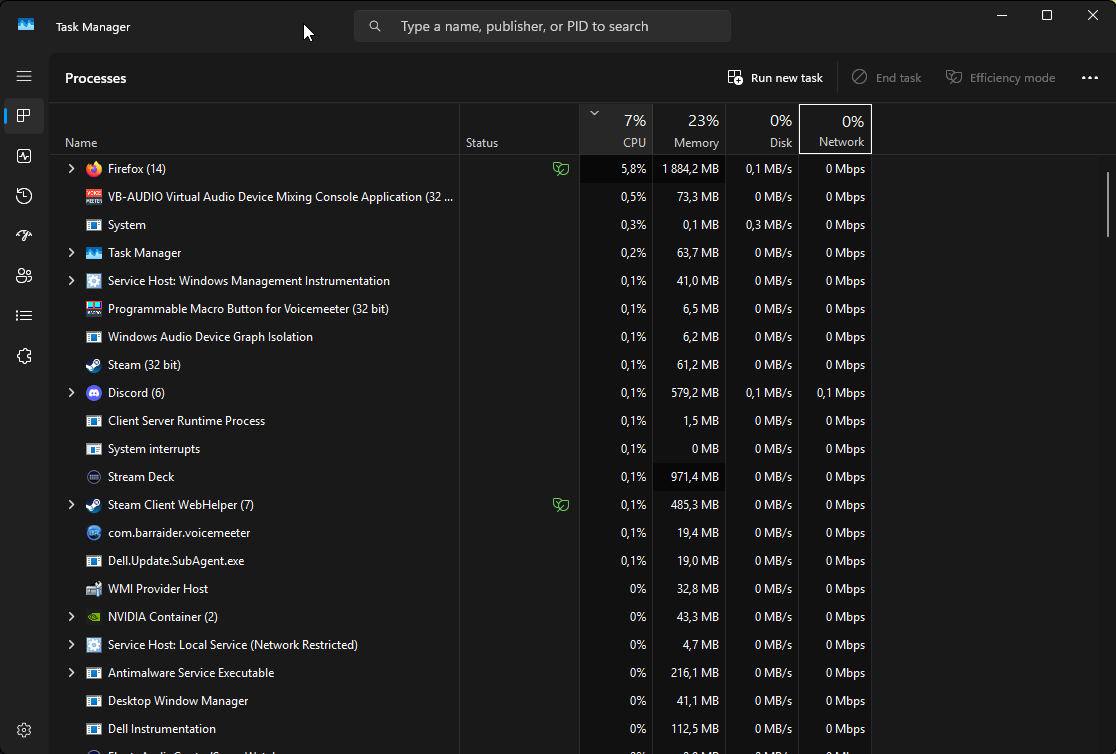Sort processes by Network column header
Screen dimensions: 1116x754
(x=836, y=130)
